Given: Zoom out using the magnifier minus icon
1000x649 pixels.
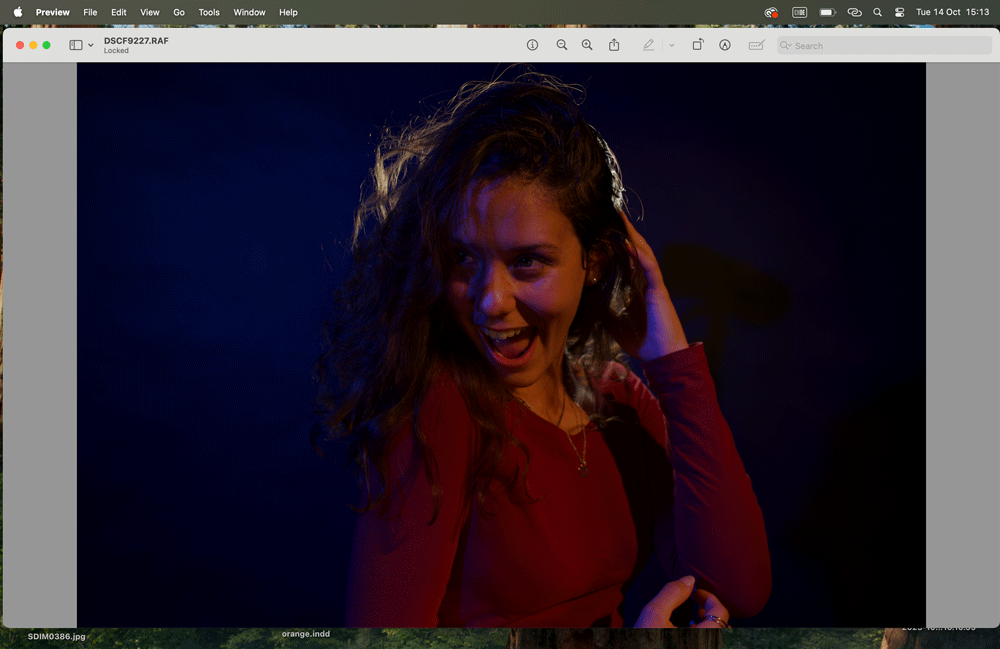Looking at the screenshot, I should tap(562, 44).
